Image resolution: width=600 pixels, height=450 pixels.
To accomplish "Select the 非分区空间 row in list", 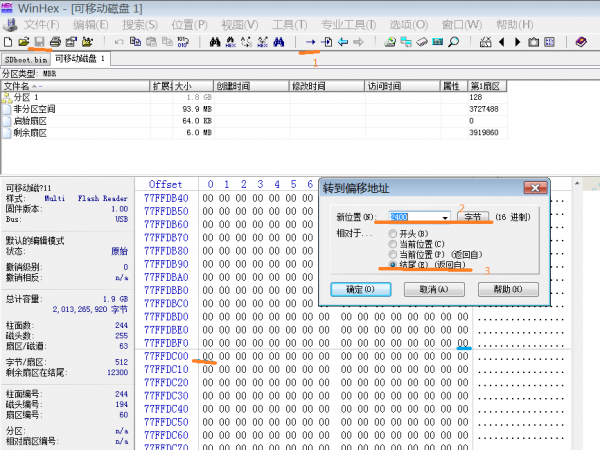I will click(x=35, y=108).
